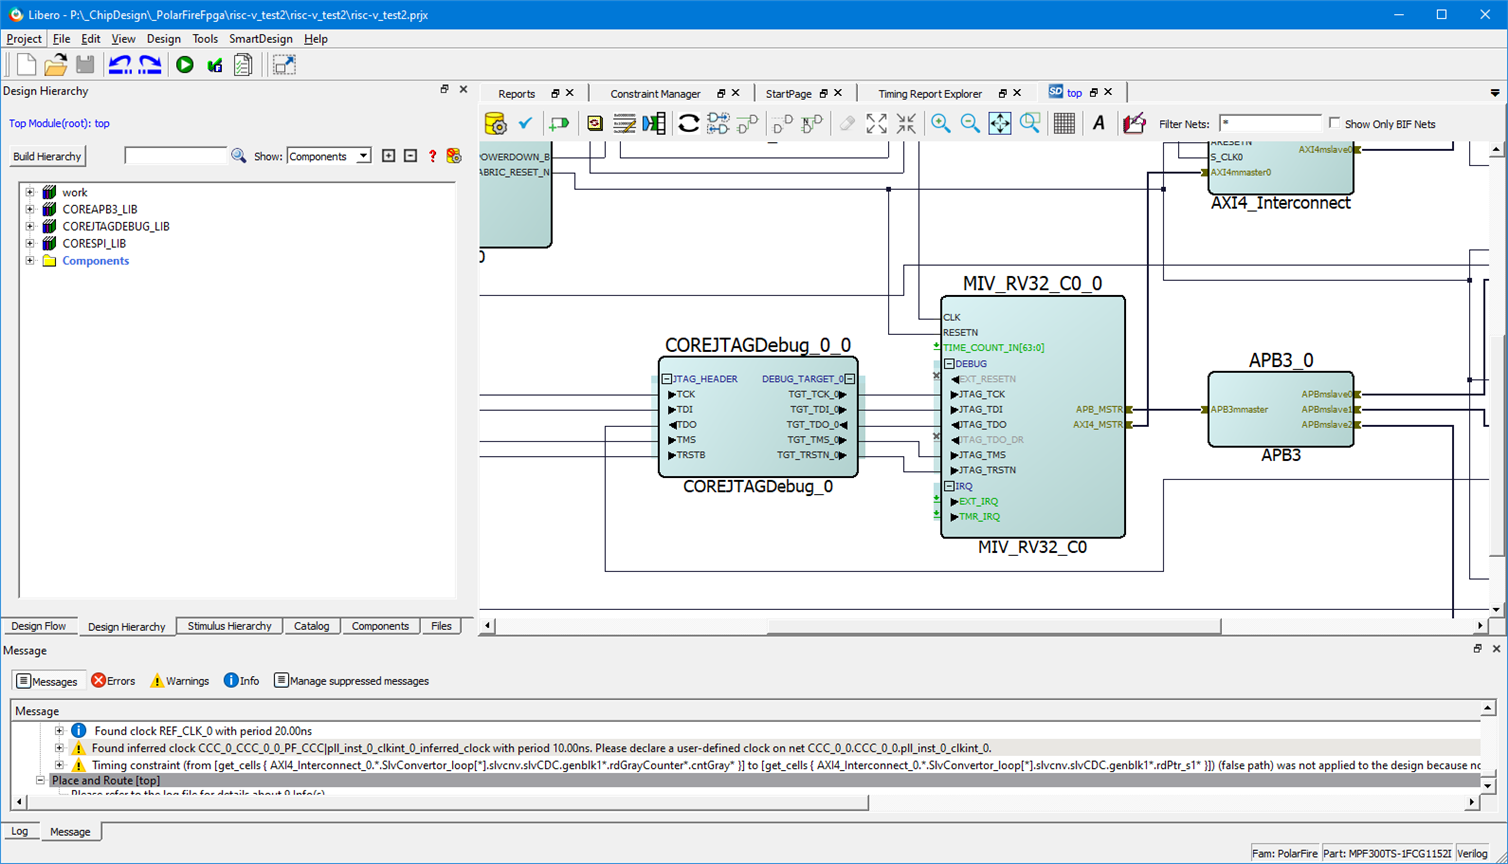1508x864 pixels.
Task: Open the SmartDesign menu
Action: point(260,39)
